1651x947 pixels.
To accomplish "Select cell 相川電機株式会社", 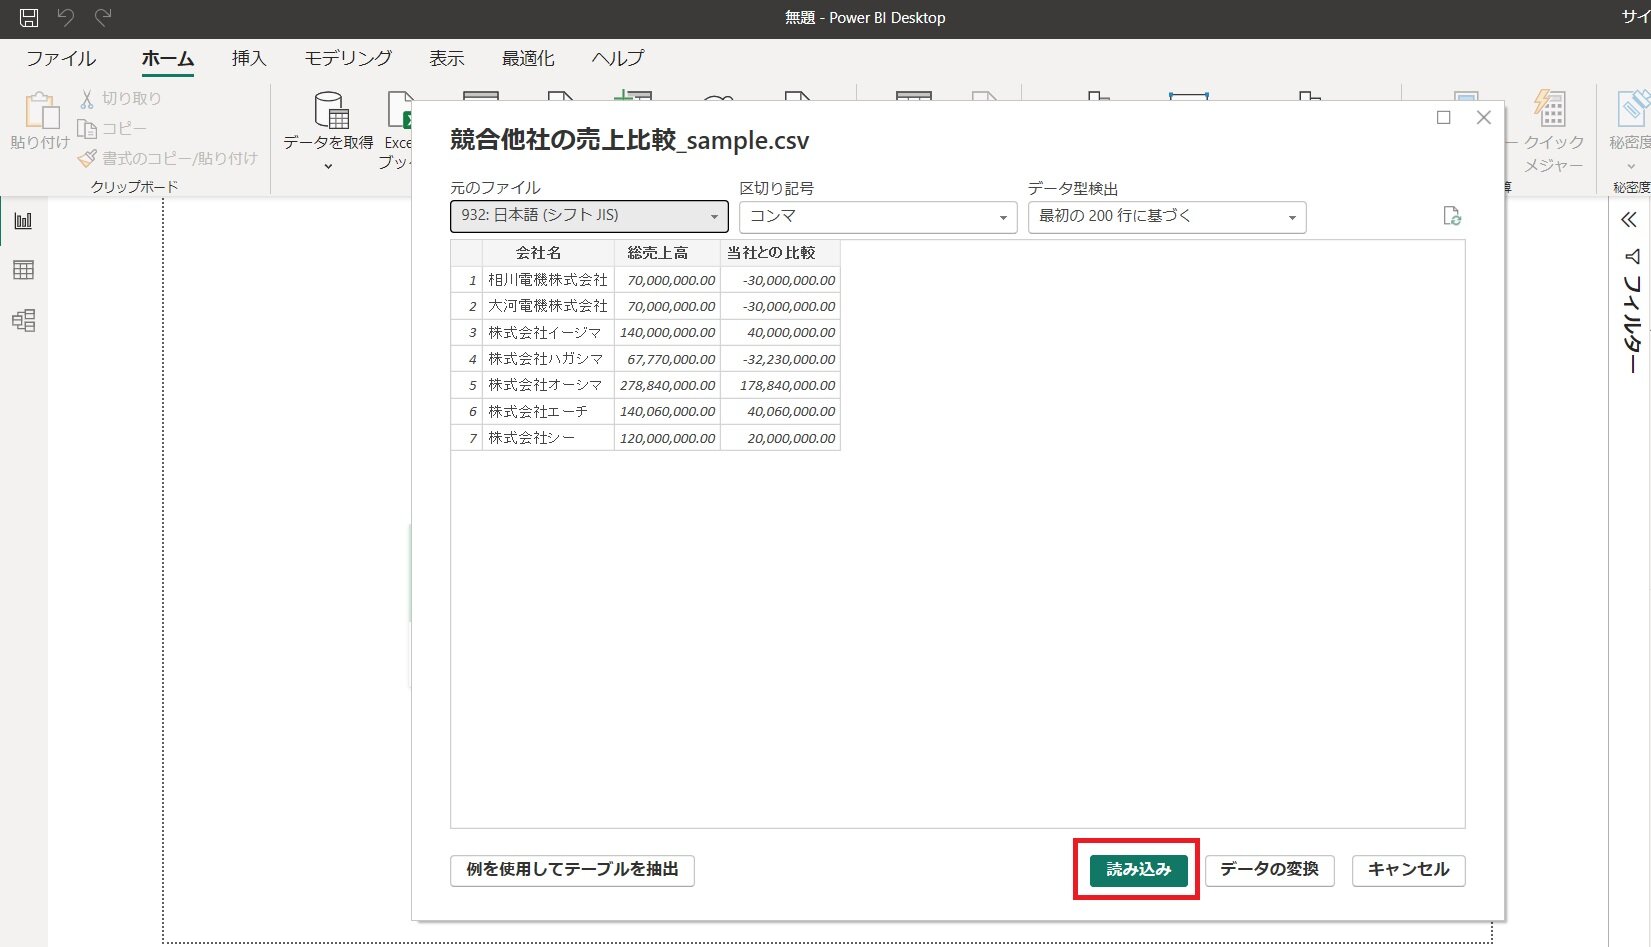I will [x=548, y=280].
